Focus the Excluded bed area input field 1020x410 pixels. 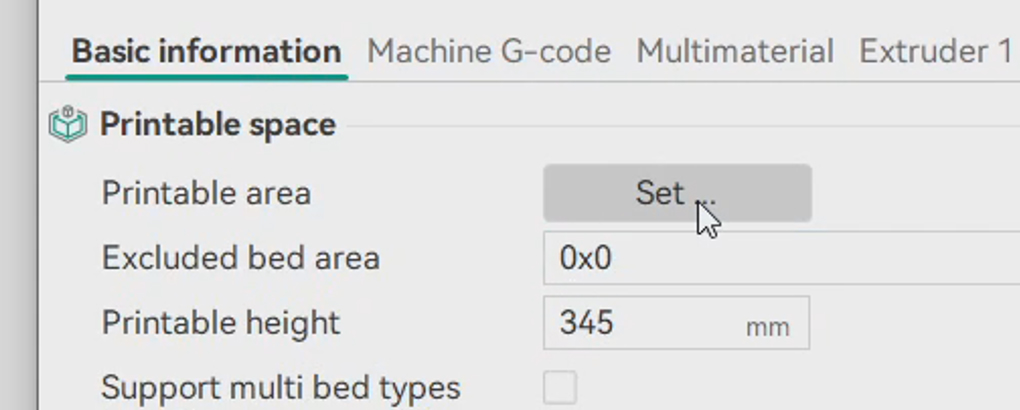[x=780, y=259]
